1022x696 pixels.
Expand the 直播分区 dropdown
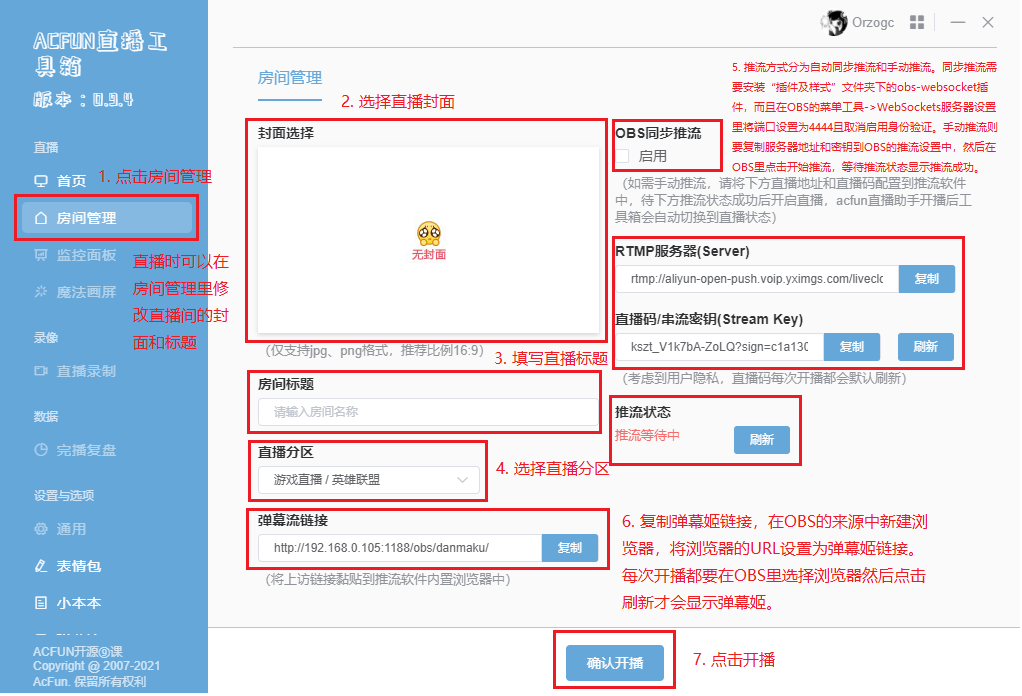click(x=369, y=480)
